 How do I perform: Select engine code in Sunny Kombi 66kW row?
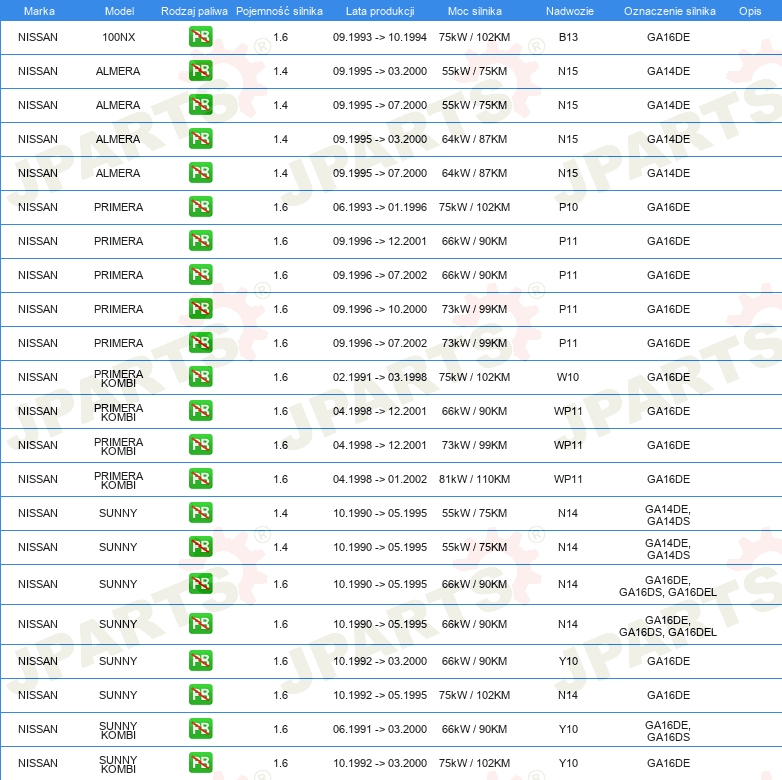[668, 731]
